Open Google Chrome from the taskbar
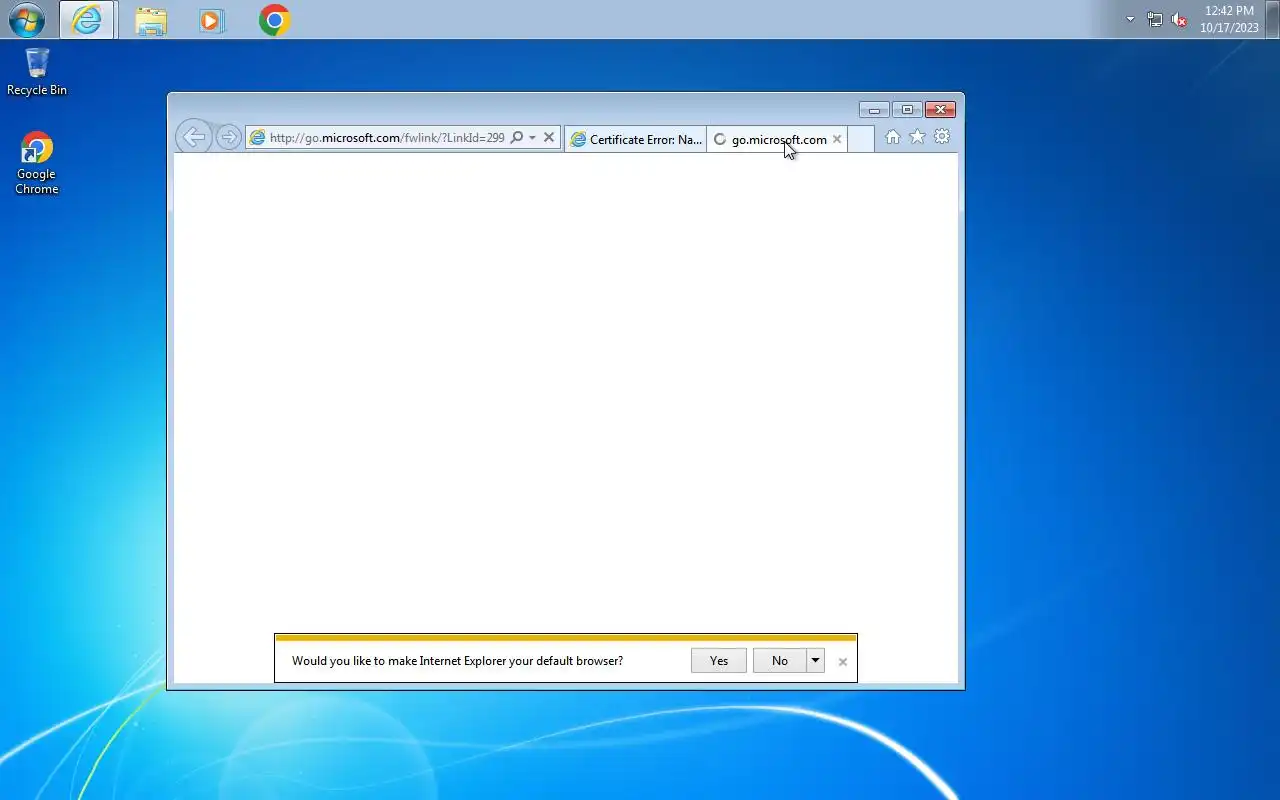The height and width of the screenshot is (800, 1280). point(274,20)
